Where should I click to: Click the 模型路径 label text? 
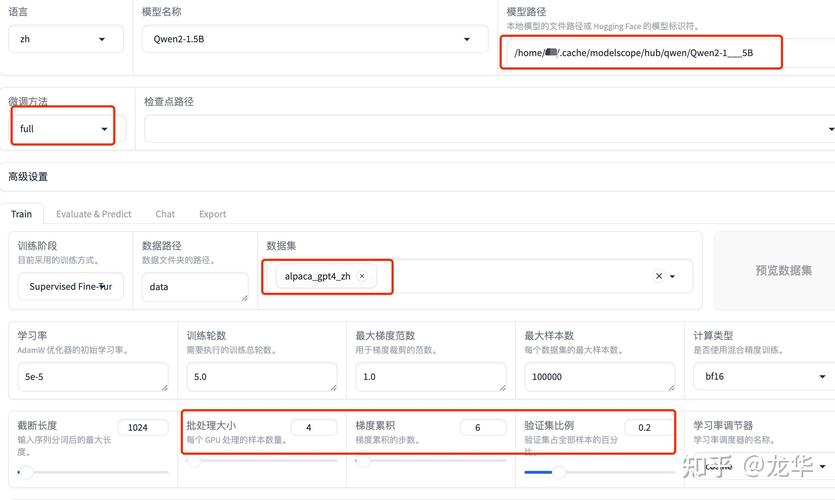[x=526, y=11]
